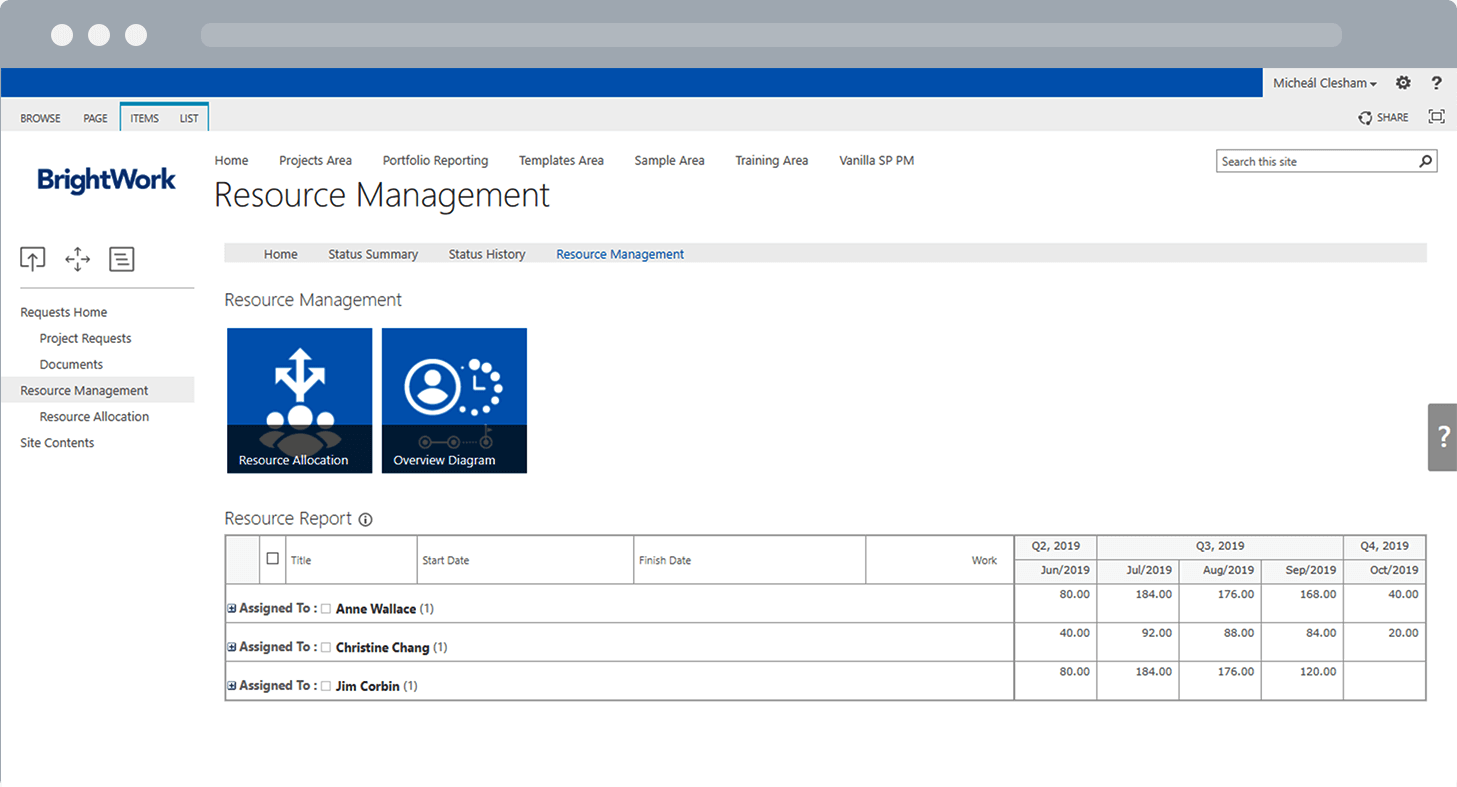Open the Micheál Clesham user dropdown
Screen dimensions: 1457x787
click(1324, 83)
